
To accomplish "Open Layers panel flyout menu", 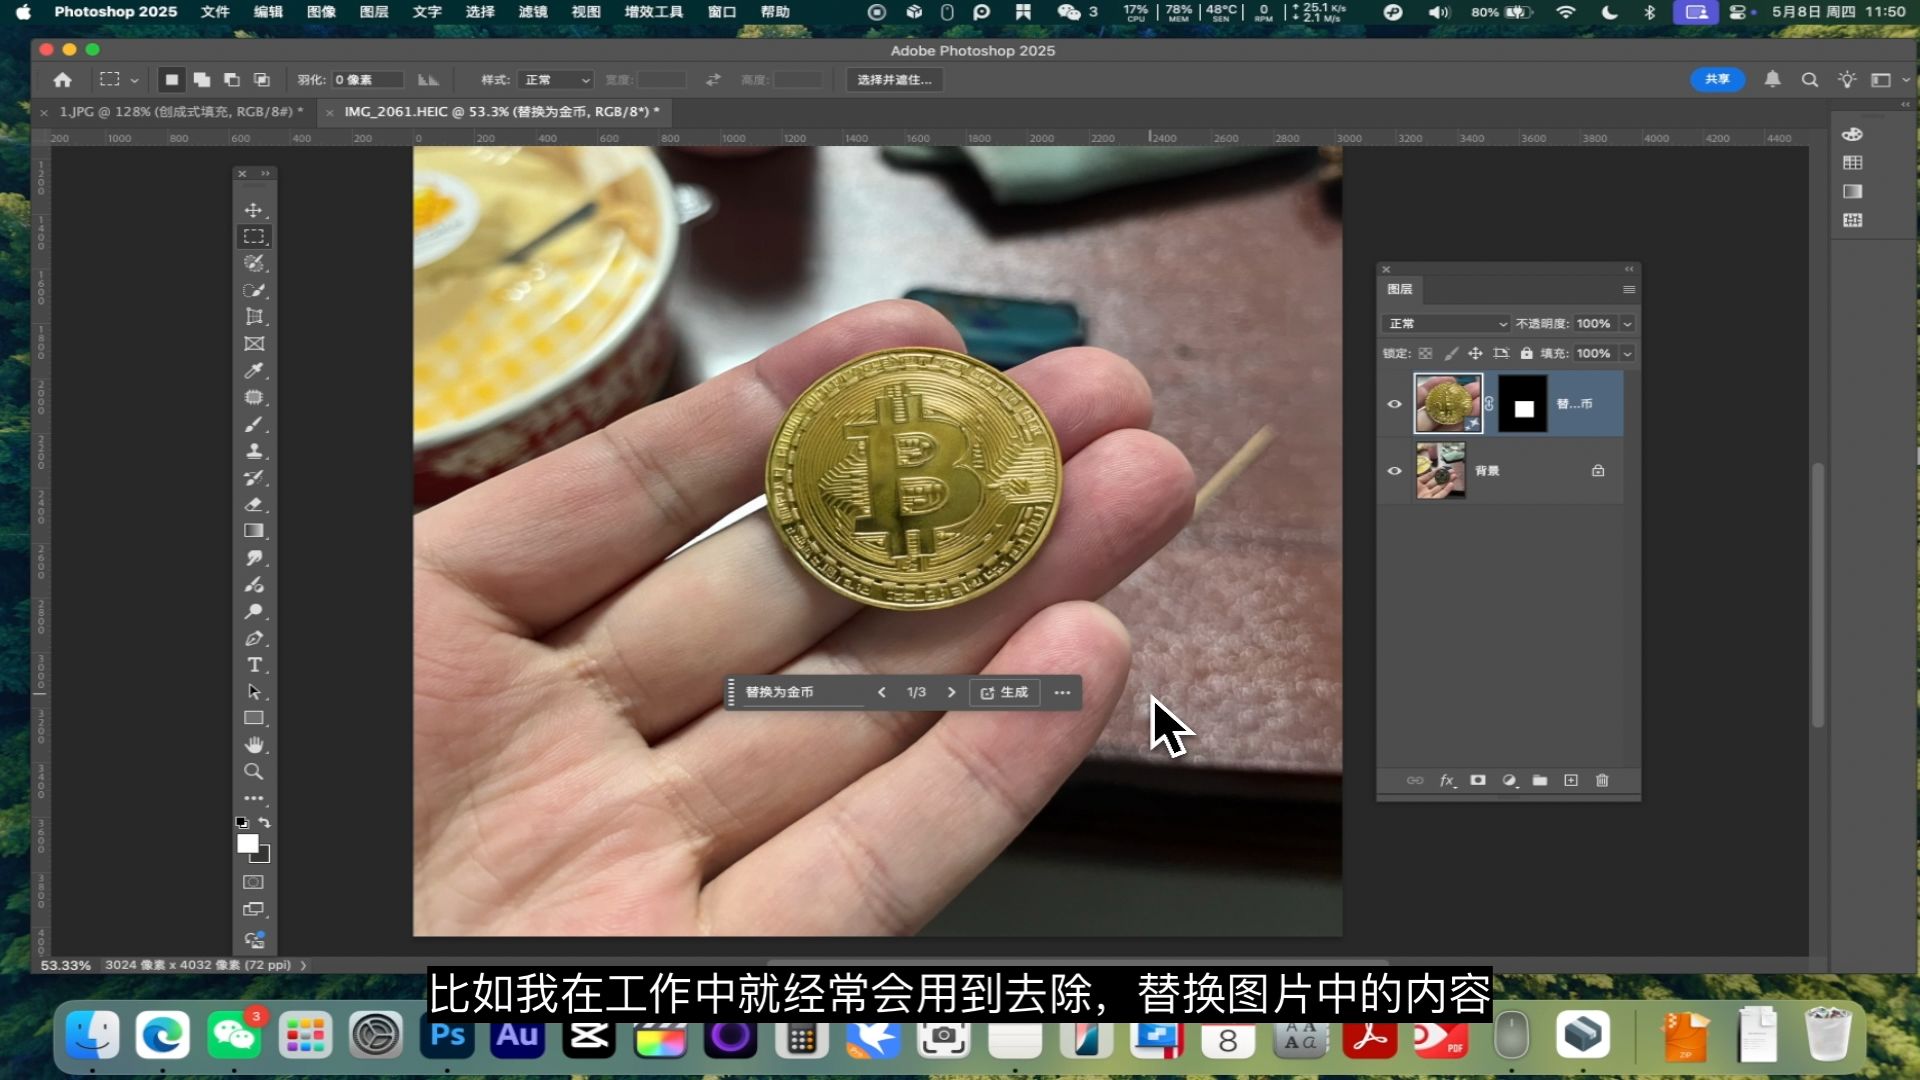I will (1629, 290).
